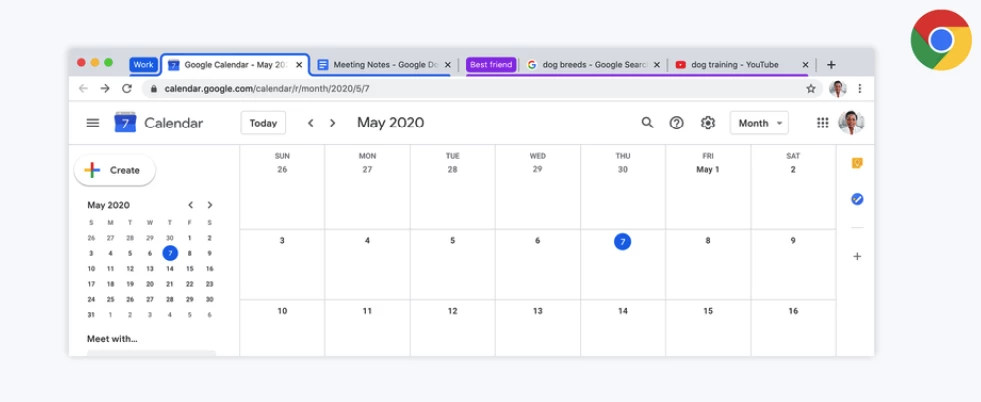The width and height of the screenshot is (981, 402).
Task: Collapse the Work tab group
Action: (x=143, y=64)
